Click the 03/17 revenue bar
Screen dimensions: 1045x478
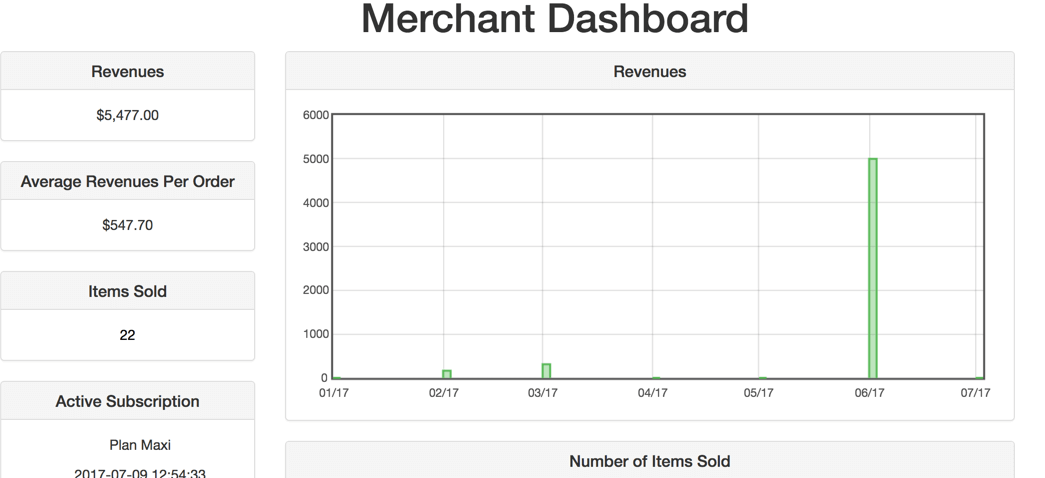click(x=546, y=371)
